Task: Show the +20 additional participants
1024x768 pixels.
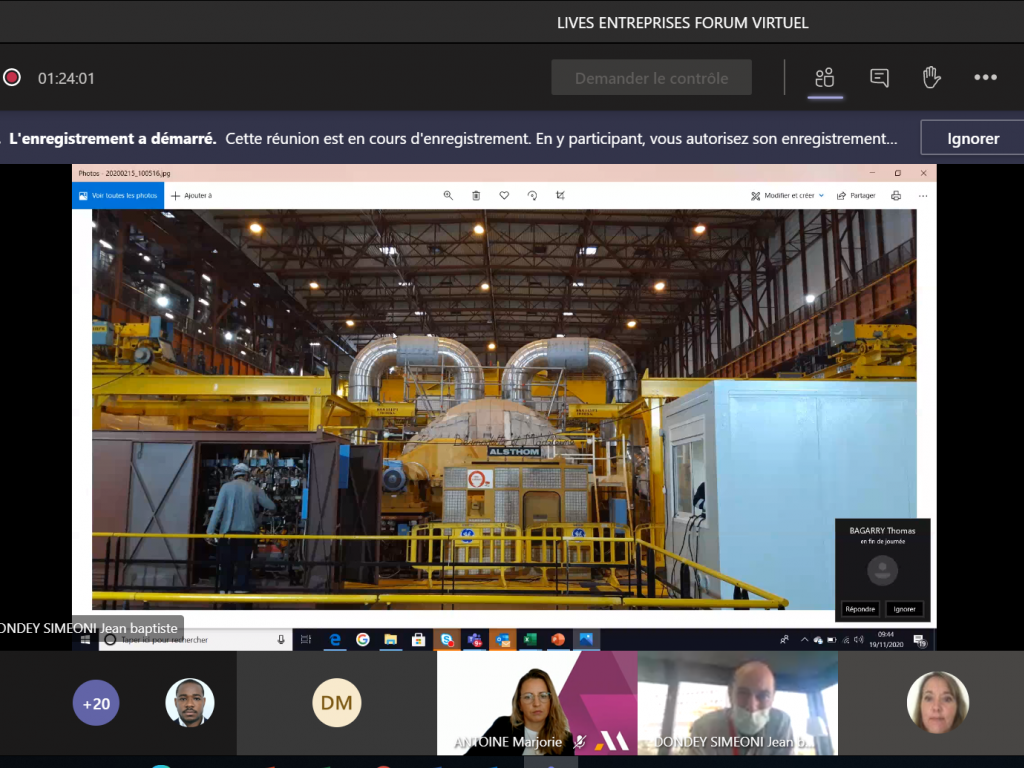Action: 96,703
